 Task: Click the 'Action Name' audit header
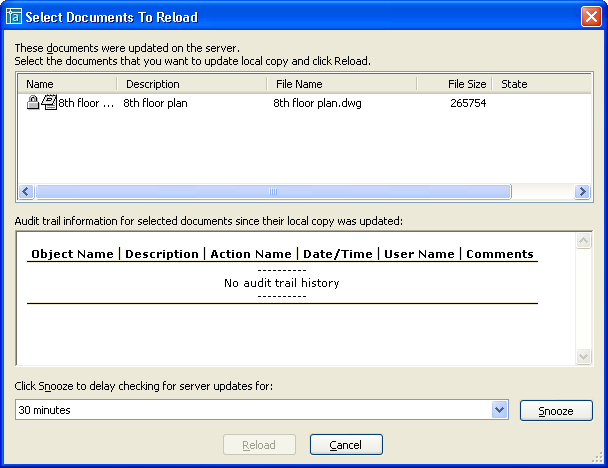point(251,254)
